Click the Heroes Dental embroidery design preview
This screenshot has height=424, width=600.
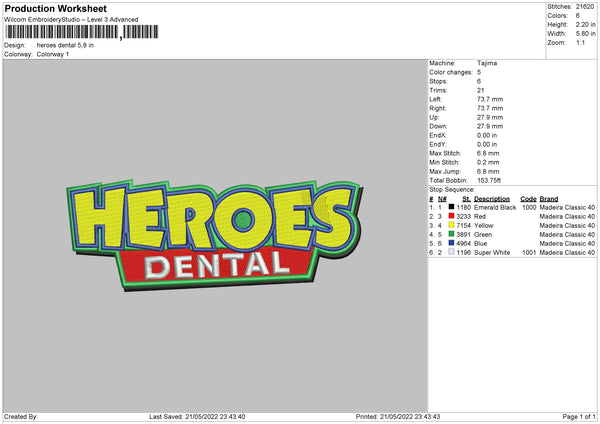click(x=215, y=234)
